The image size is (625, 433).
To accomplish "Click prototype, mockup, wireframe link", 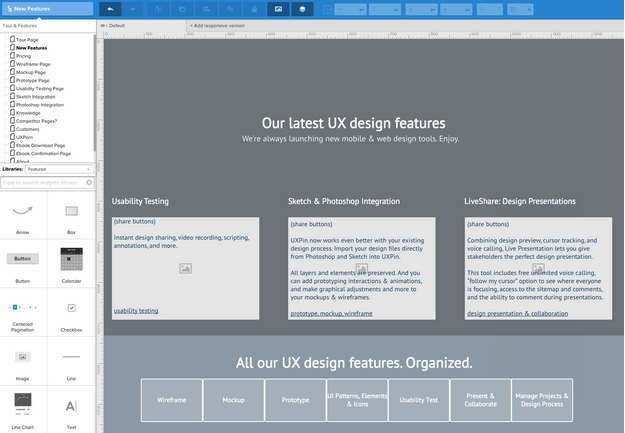I will (x=331, y=313).
